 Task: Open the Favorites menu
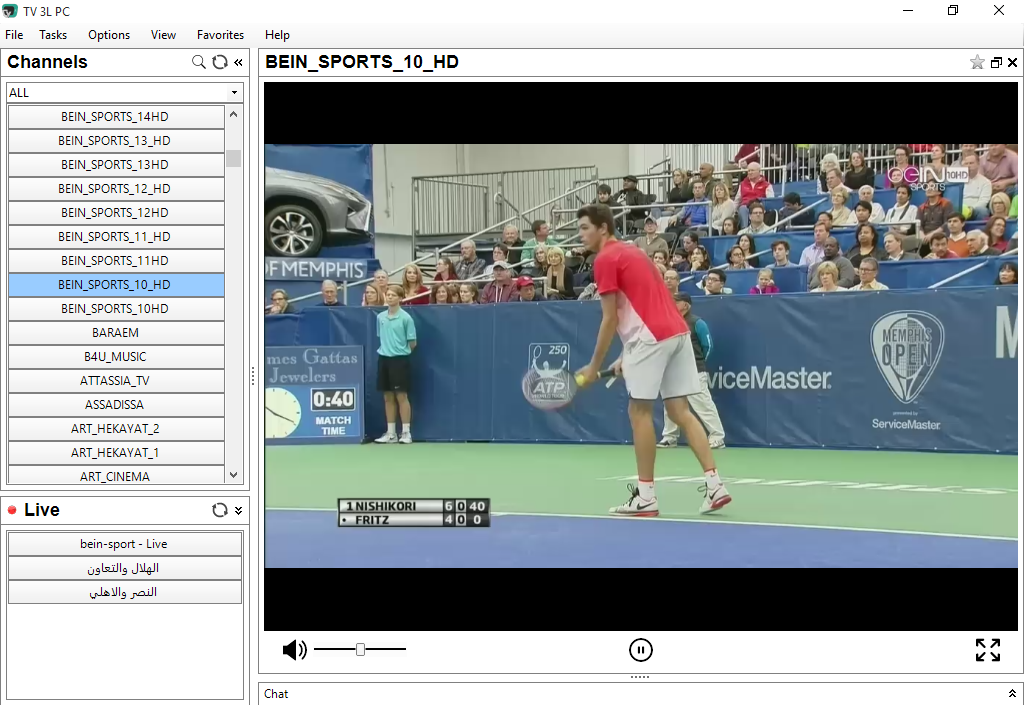click(x=221, y=35)
